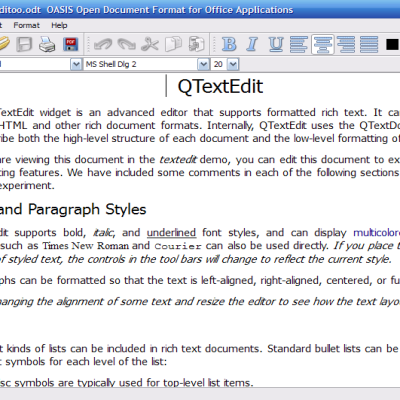Toggle italic formatting
The width and height of the screenshot is (400, 400).
coord(252,44)
